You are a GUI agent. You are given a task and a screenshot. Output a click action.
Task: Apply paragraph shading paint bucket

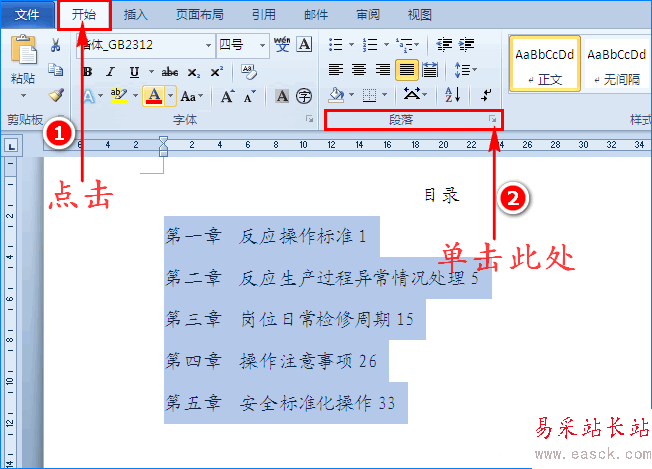(x=336, y=95)
